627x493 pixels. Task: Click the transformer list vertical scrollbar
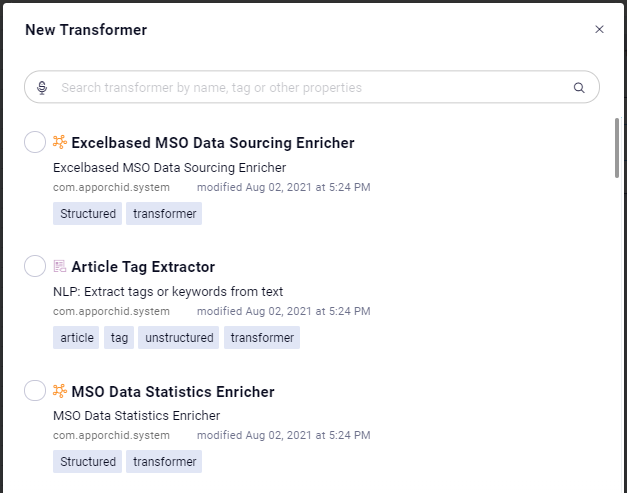click(x=617, y=148)
